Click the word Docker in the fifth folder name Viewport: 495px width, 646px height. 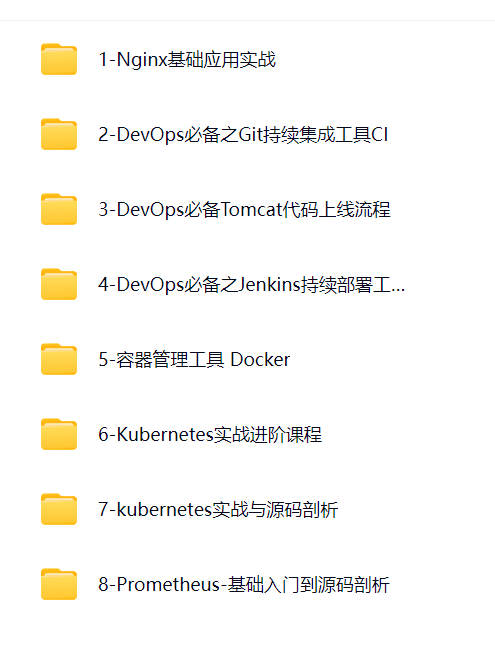pyautogui.click(x=260, y=360)
